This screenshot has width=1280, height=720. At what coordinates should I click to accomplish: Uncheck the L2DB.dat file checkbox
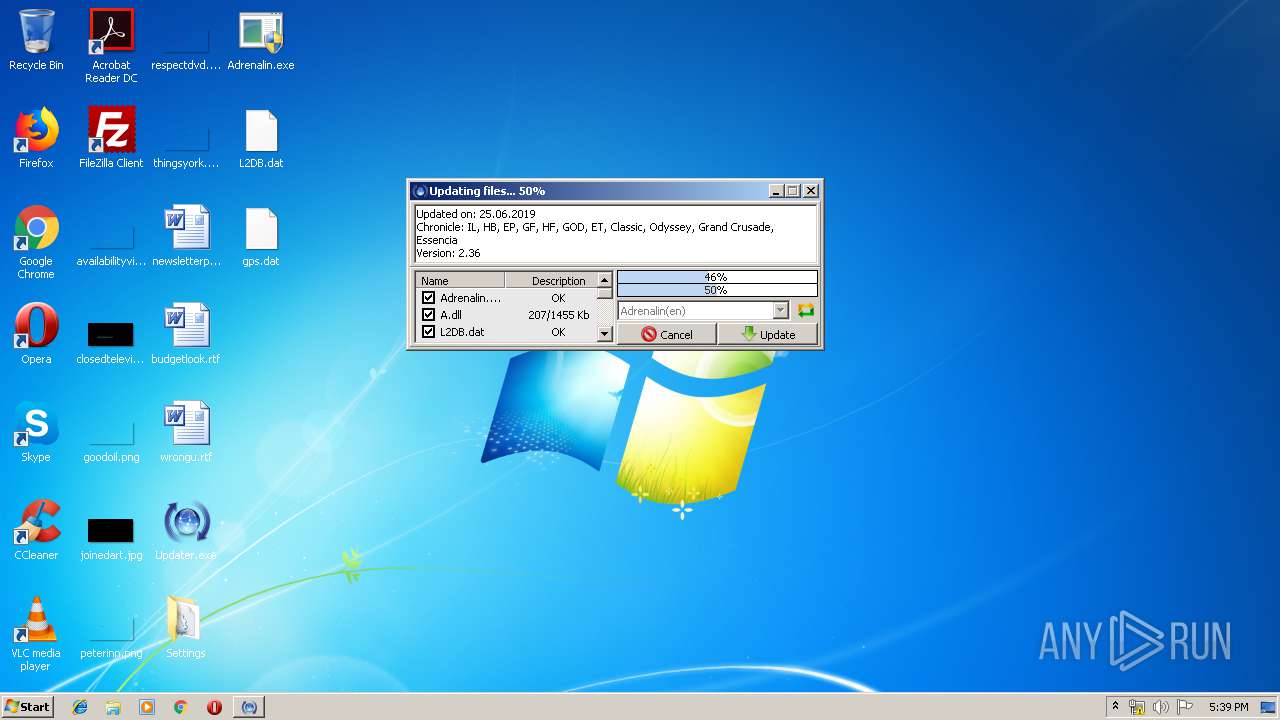(x=428, y=332)
